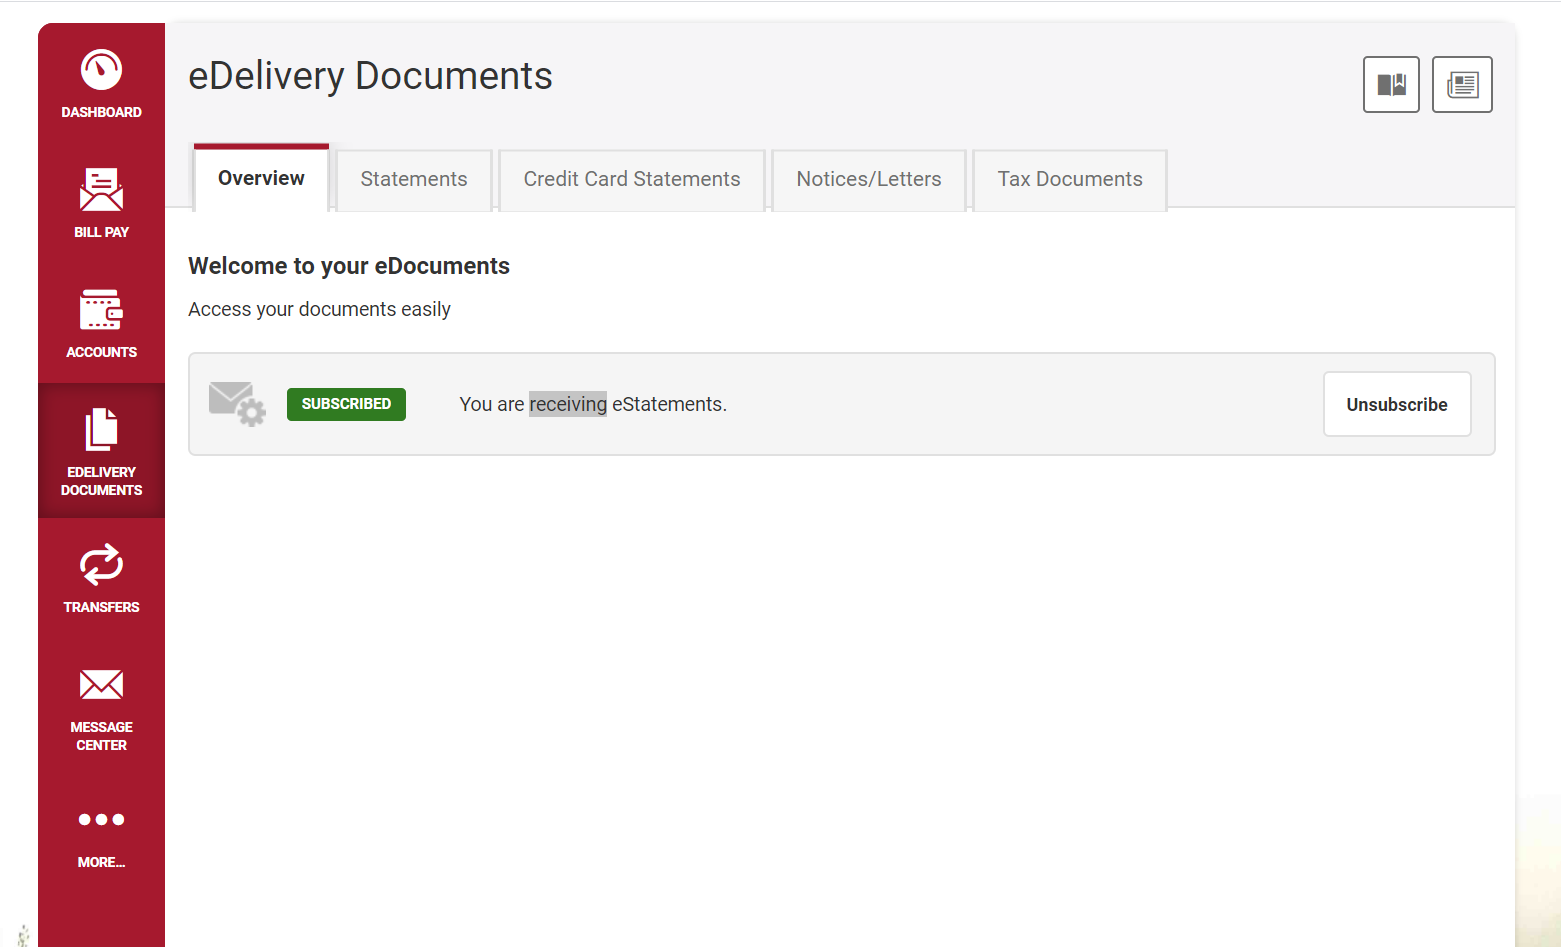Viewport: 1561px width, 947px height.
Task: View the Notices/Letters tab
Action: [x=869, y=180]
